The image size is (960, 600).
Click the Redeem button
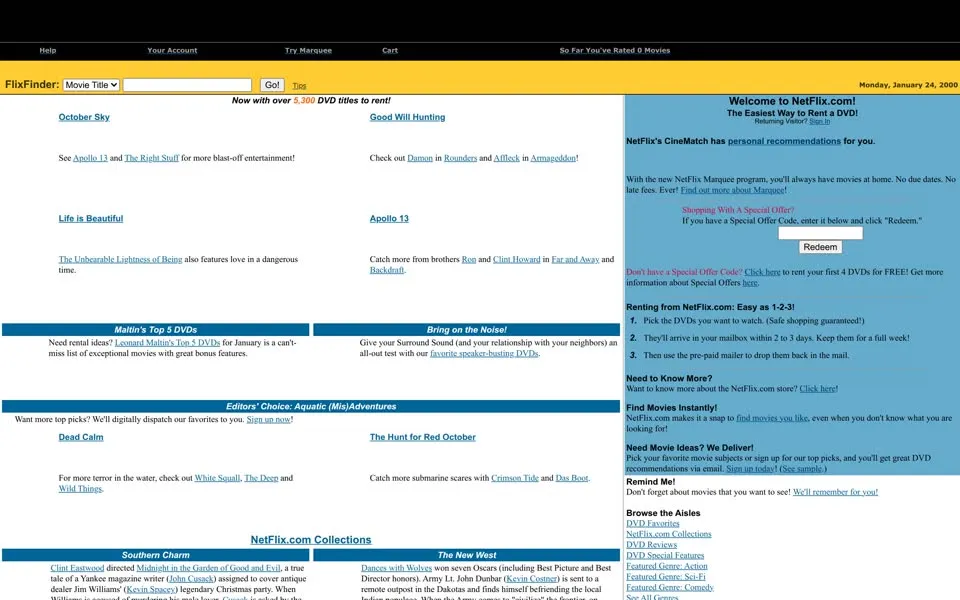tap(820, 247)
